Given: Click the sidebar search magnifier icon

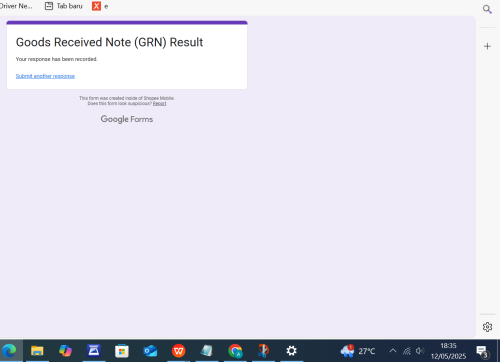Looking at the screenshot, I should [x=487, y=9].
